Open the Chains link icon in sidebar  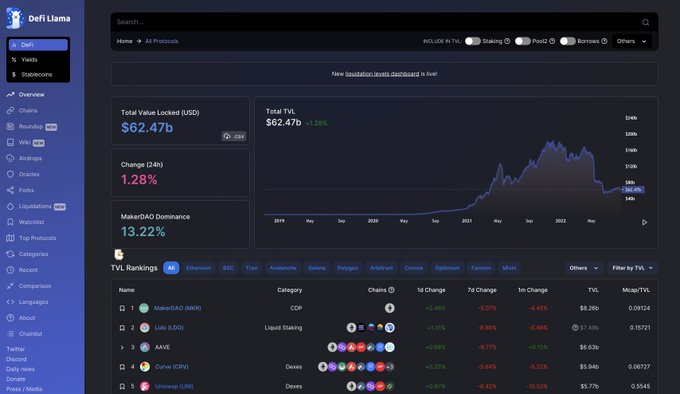coord(10,111)
